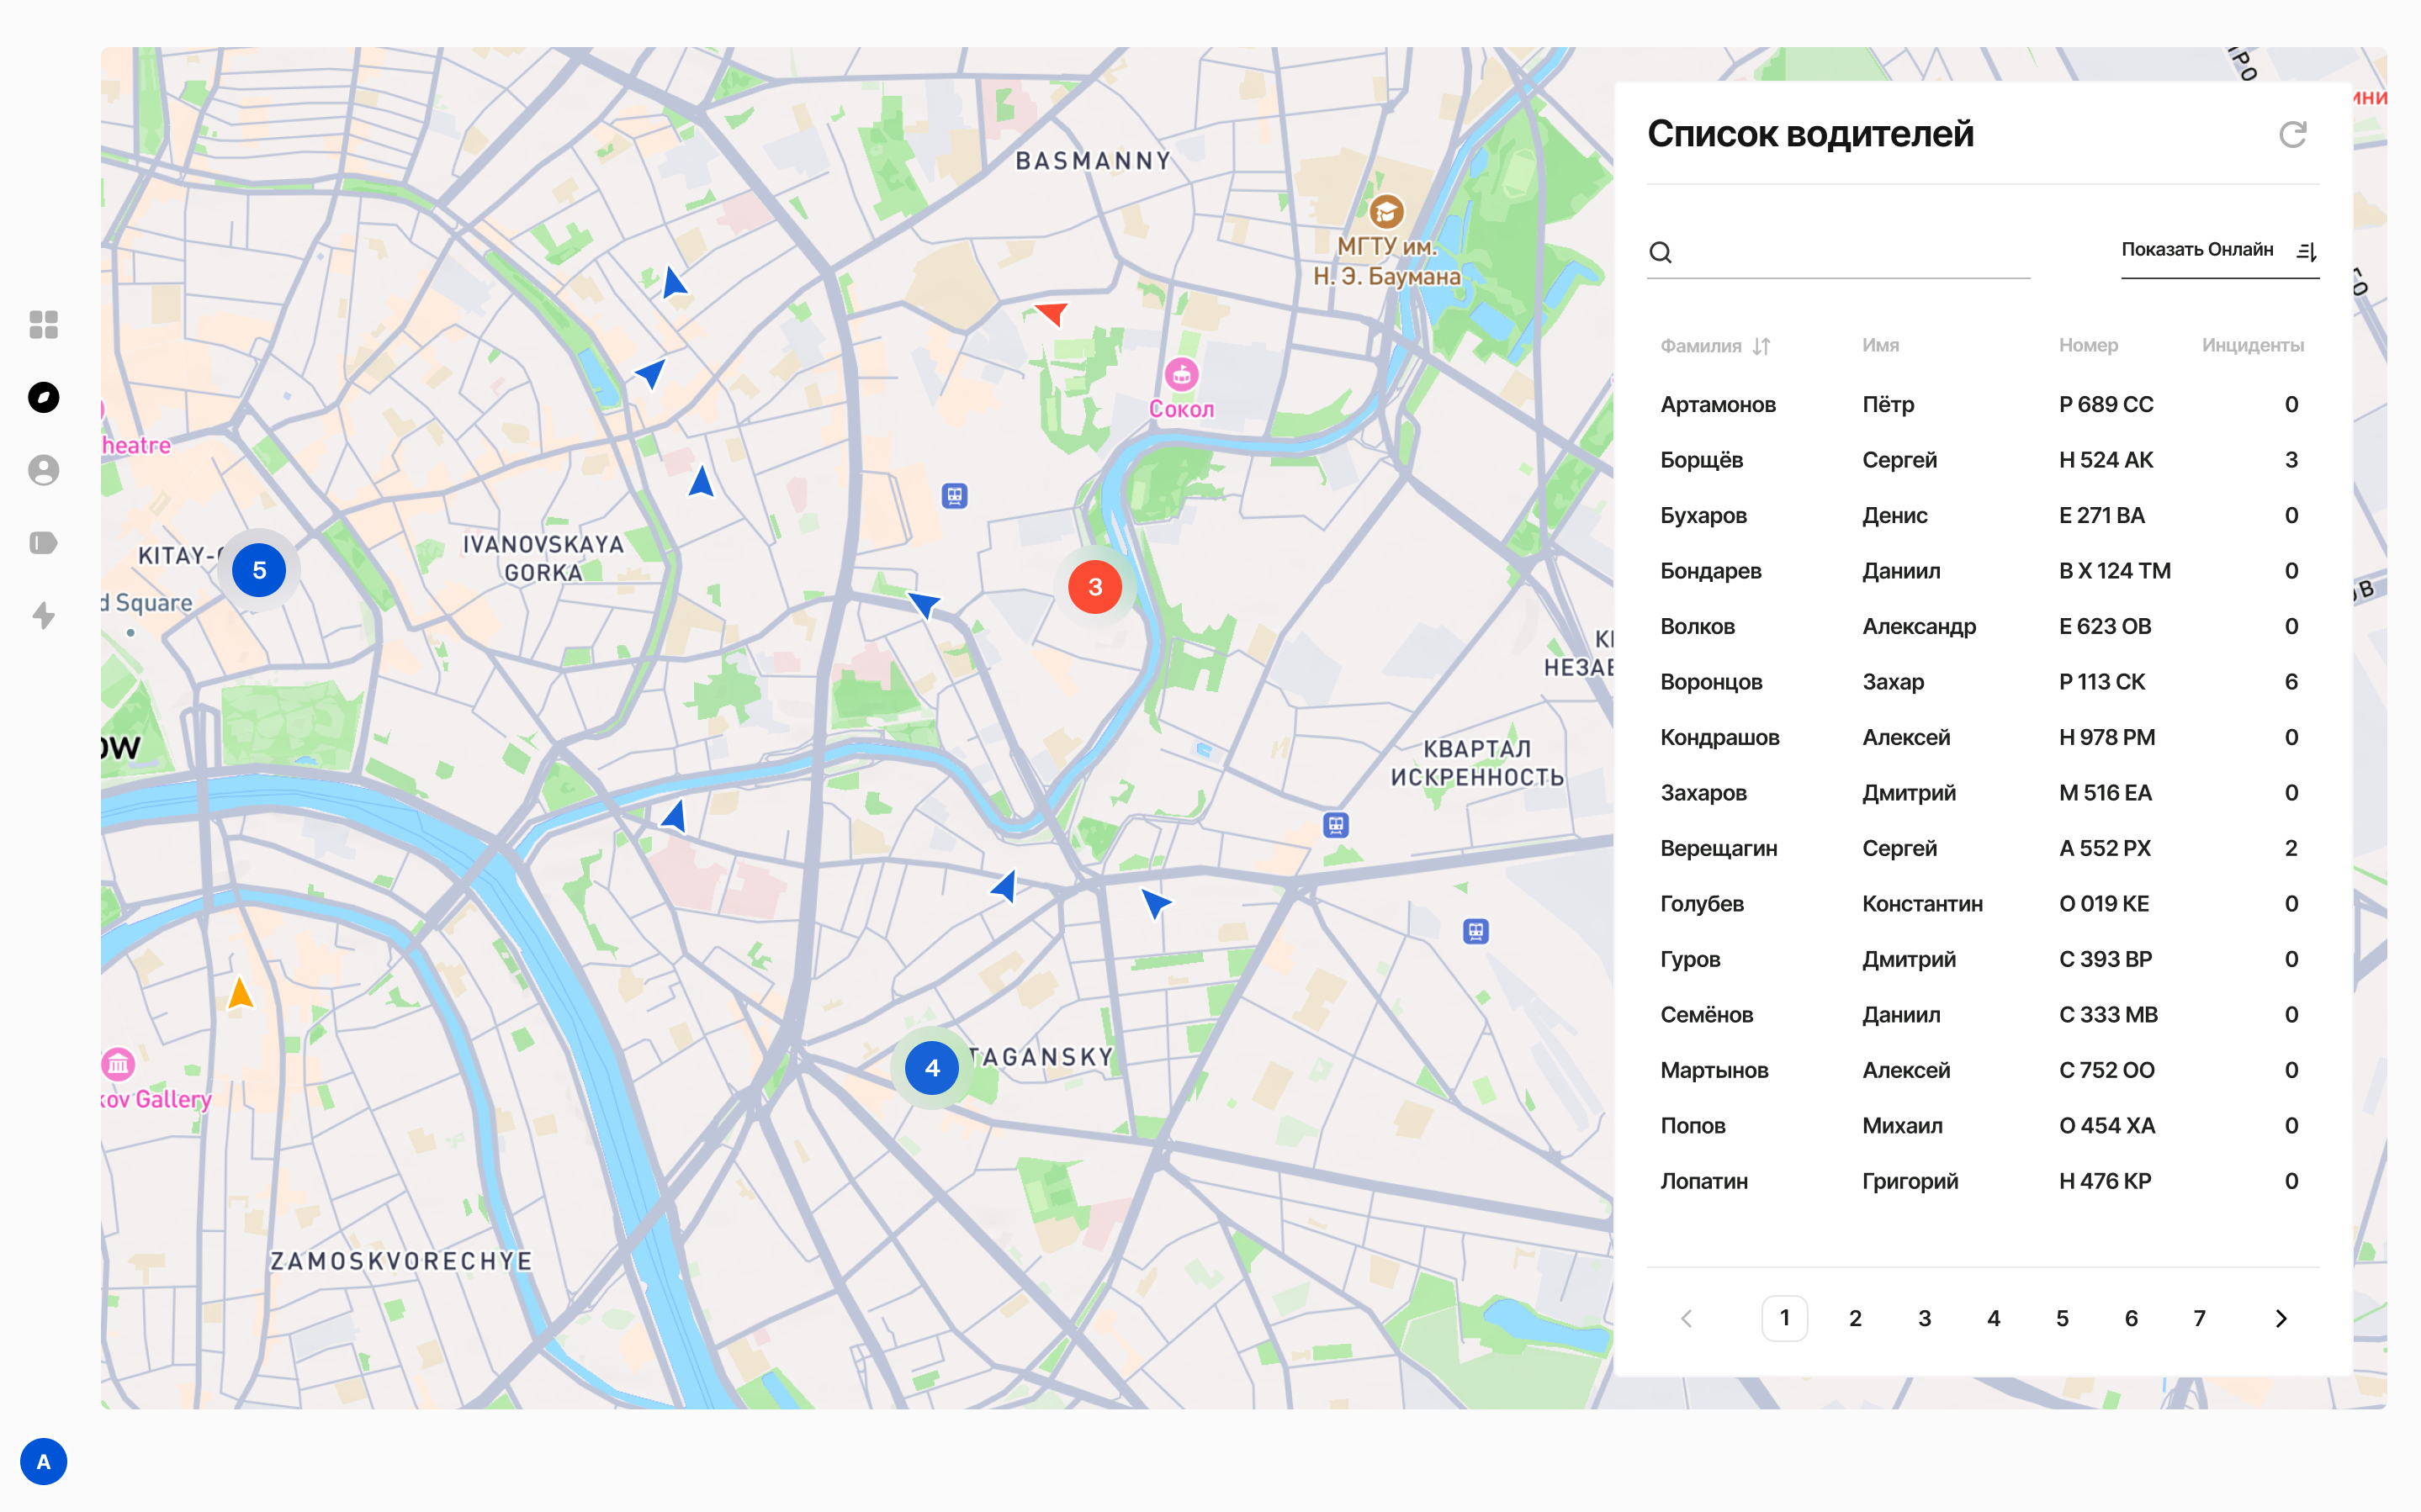Click the previous page left chevron
Image resolution: width=2421 pixels, height=1512 pixels.
click(x=1687, y=1318)
